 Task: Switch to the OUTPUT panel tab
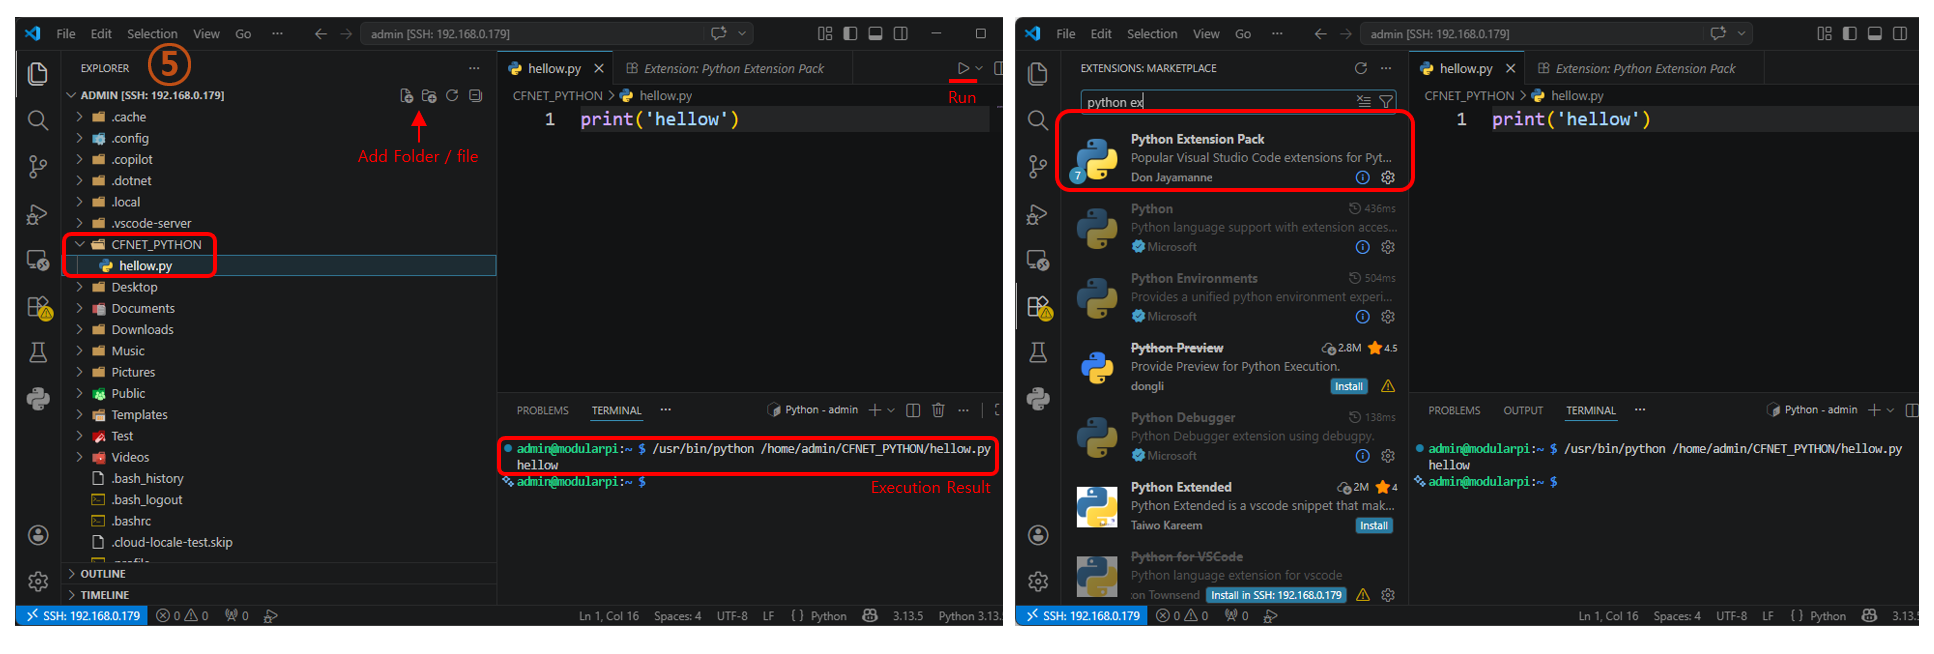(x=1522, y=411)
